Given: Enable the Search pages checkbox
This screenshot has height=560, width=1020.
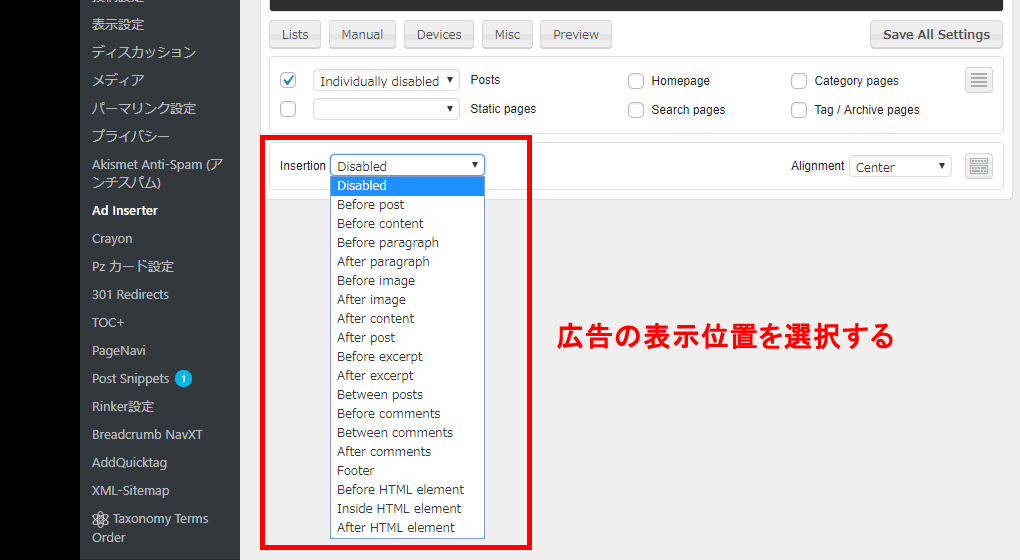Looking at the screenshot, I should pyautogui.click(x=636, y=110).
